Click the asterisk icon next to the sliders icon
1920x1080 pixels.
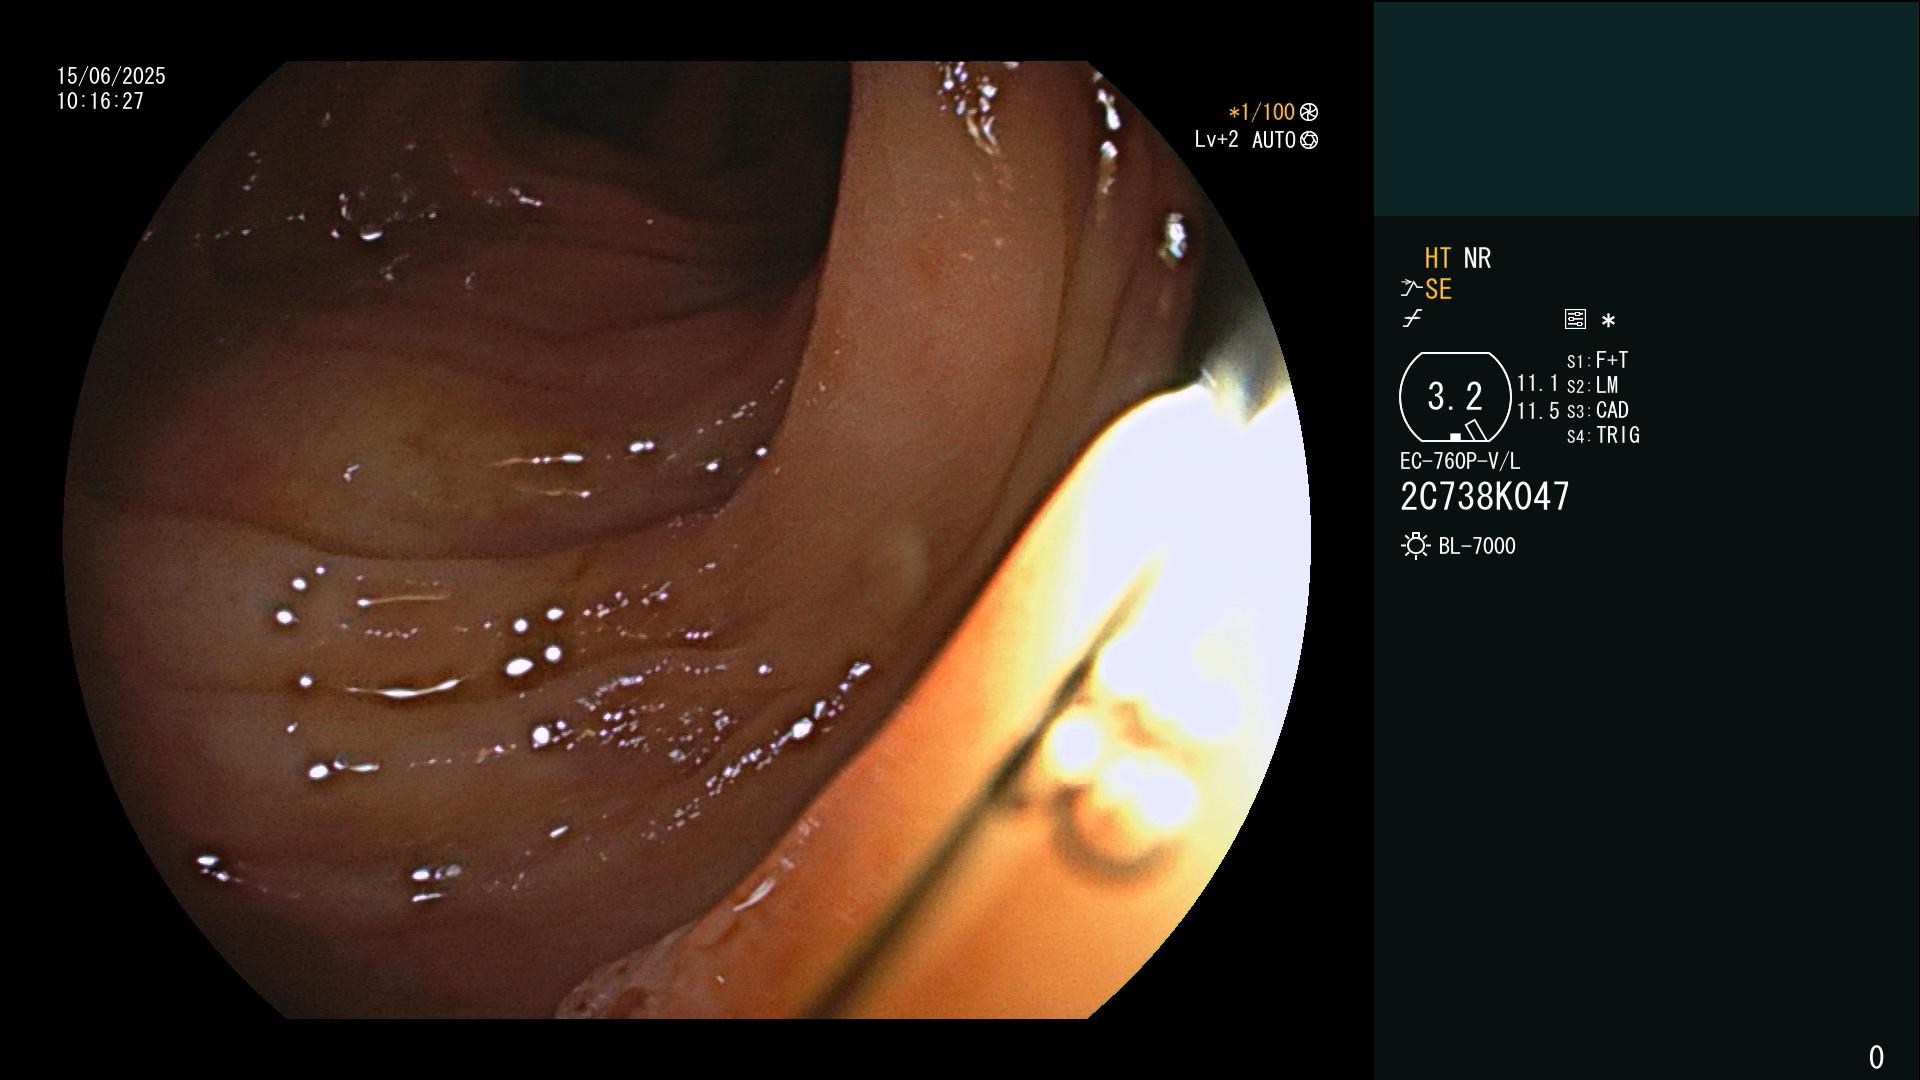[x=1608, y=320]
